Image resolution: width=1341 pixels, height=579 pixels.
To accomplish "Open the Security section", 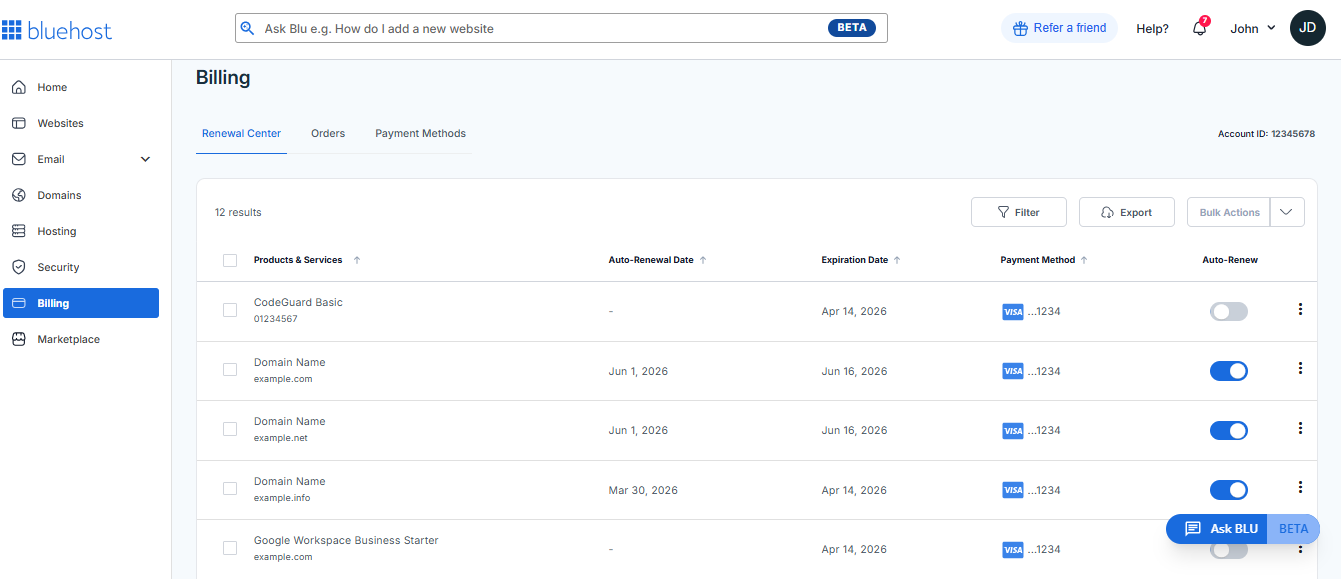I will click(58, 267).
